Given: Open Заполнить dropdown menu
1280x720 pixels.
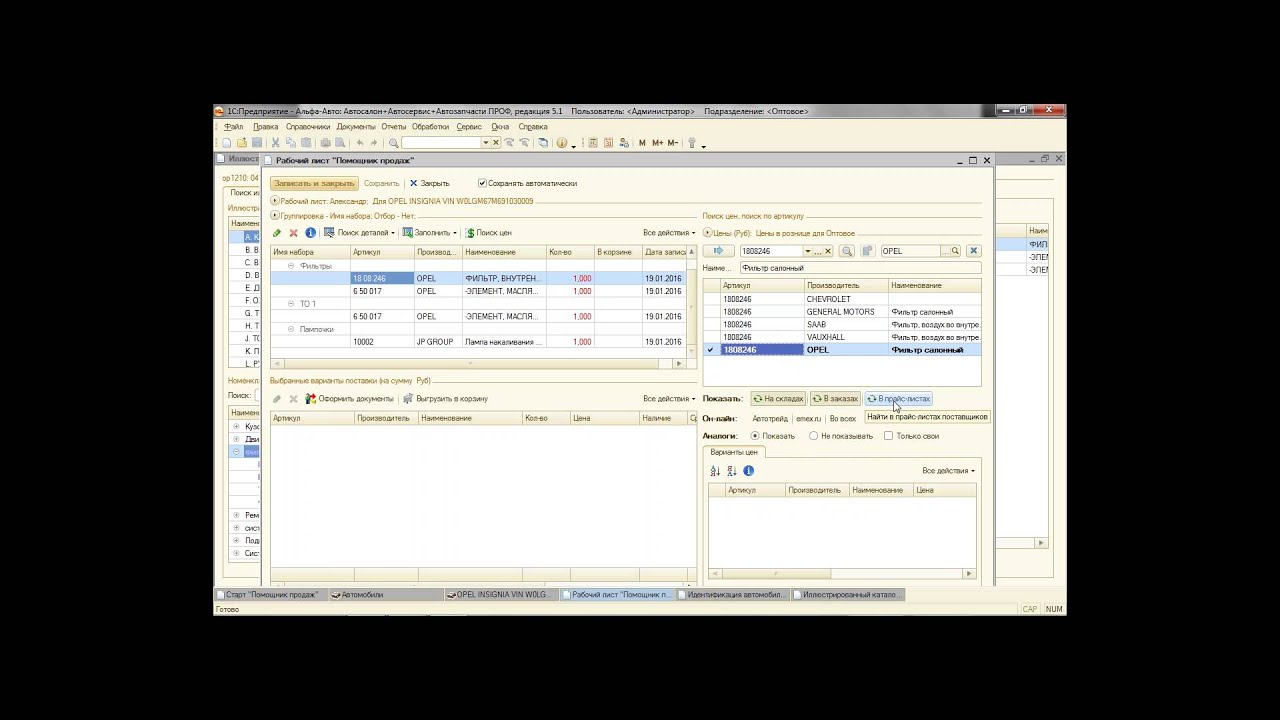Looking at the screenshot, I should (430, 233).
